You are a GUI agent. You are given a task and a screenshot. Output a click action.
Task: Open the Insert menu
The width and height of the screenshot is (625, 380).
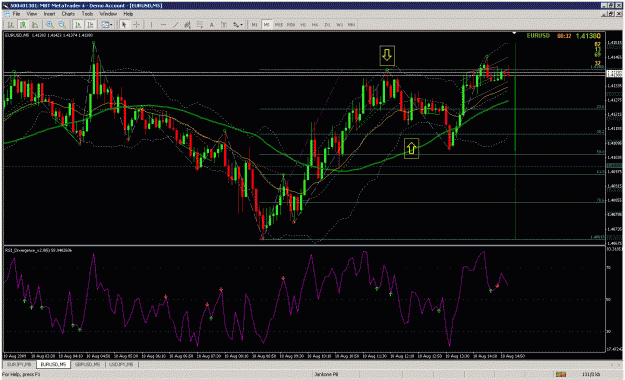[x=49, y=14]
